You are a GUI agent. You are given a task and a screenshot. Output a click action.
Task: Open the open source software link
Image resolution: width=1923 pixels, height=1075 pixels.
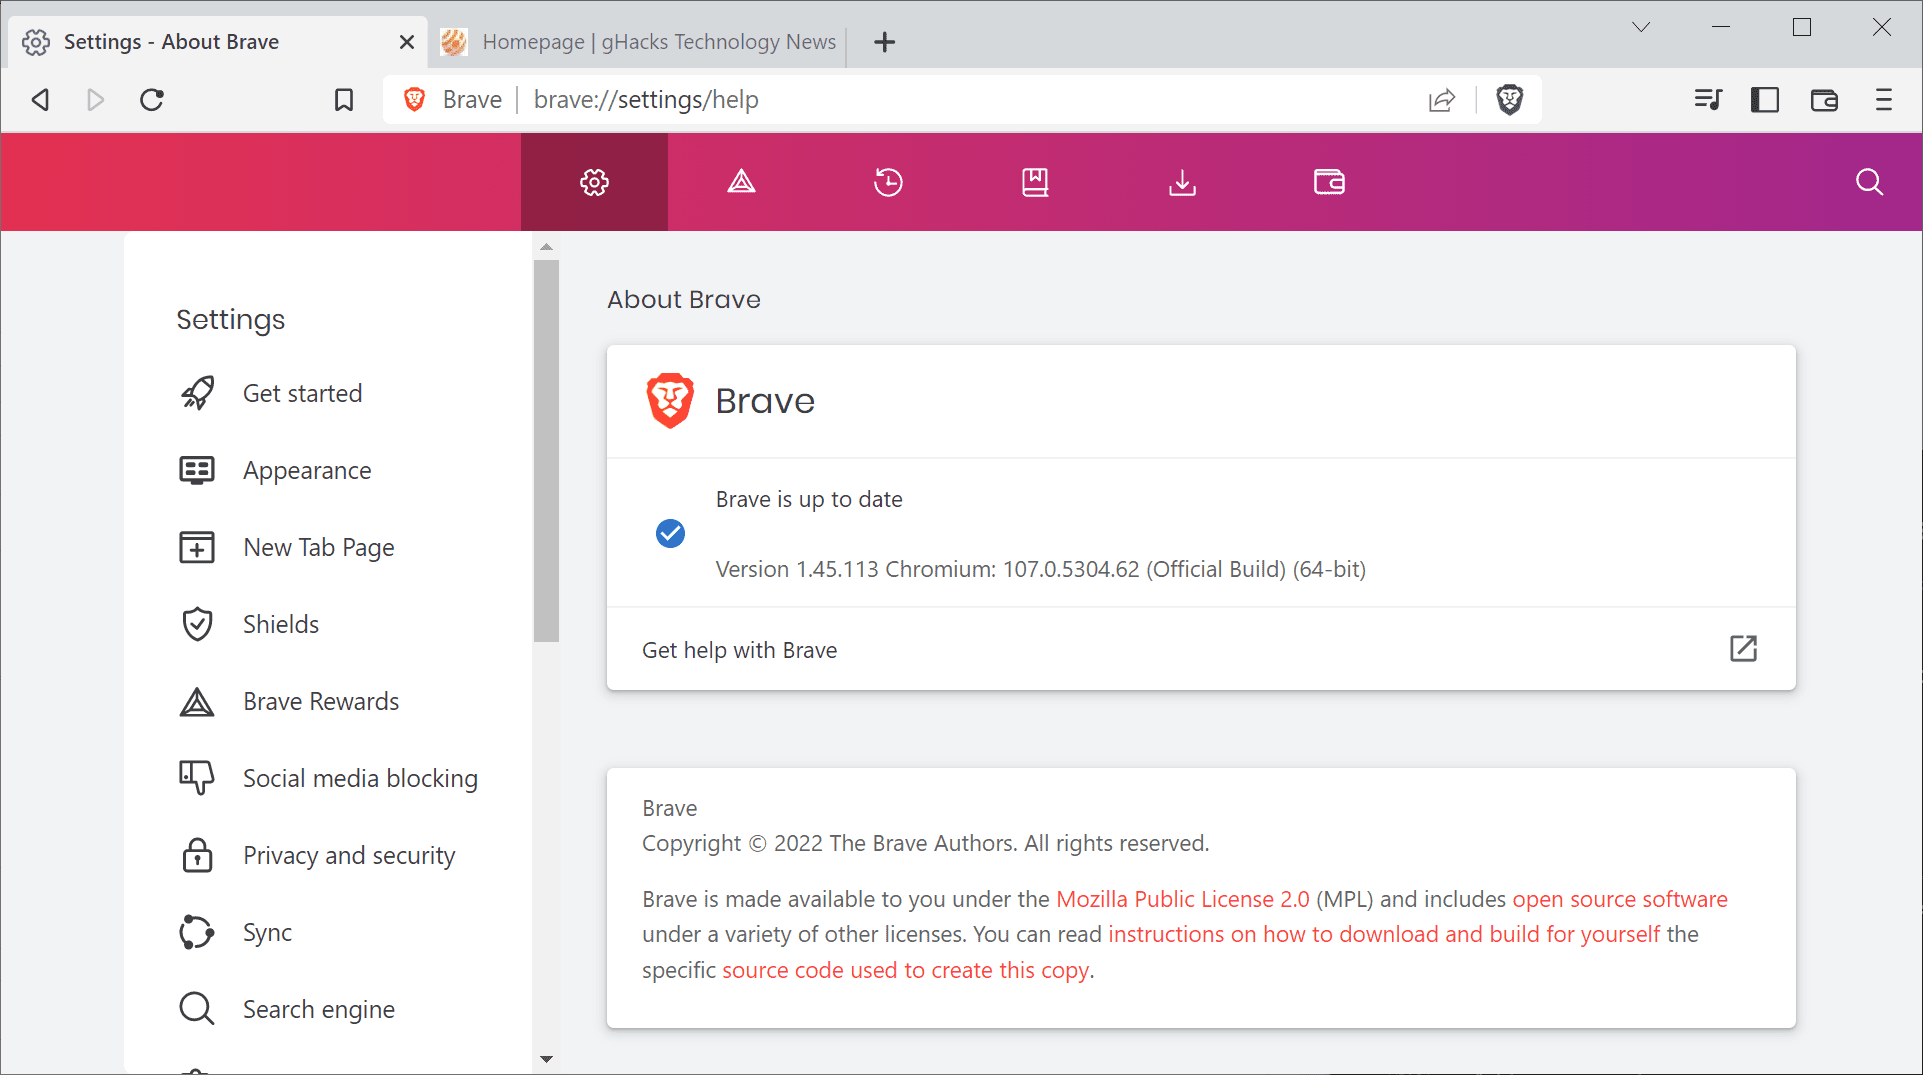pos(1620,899)
